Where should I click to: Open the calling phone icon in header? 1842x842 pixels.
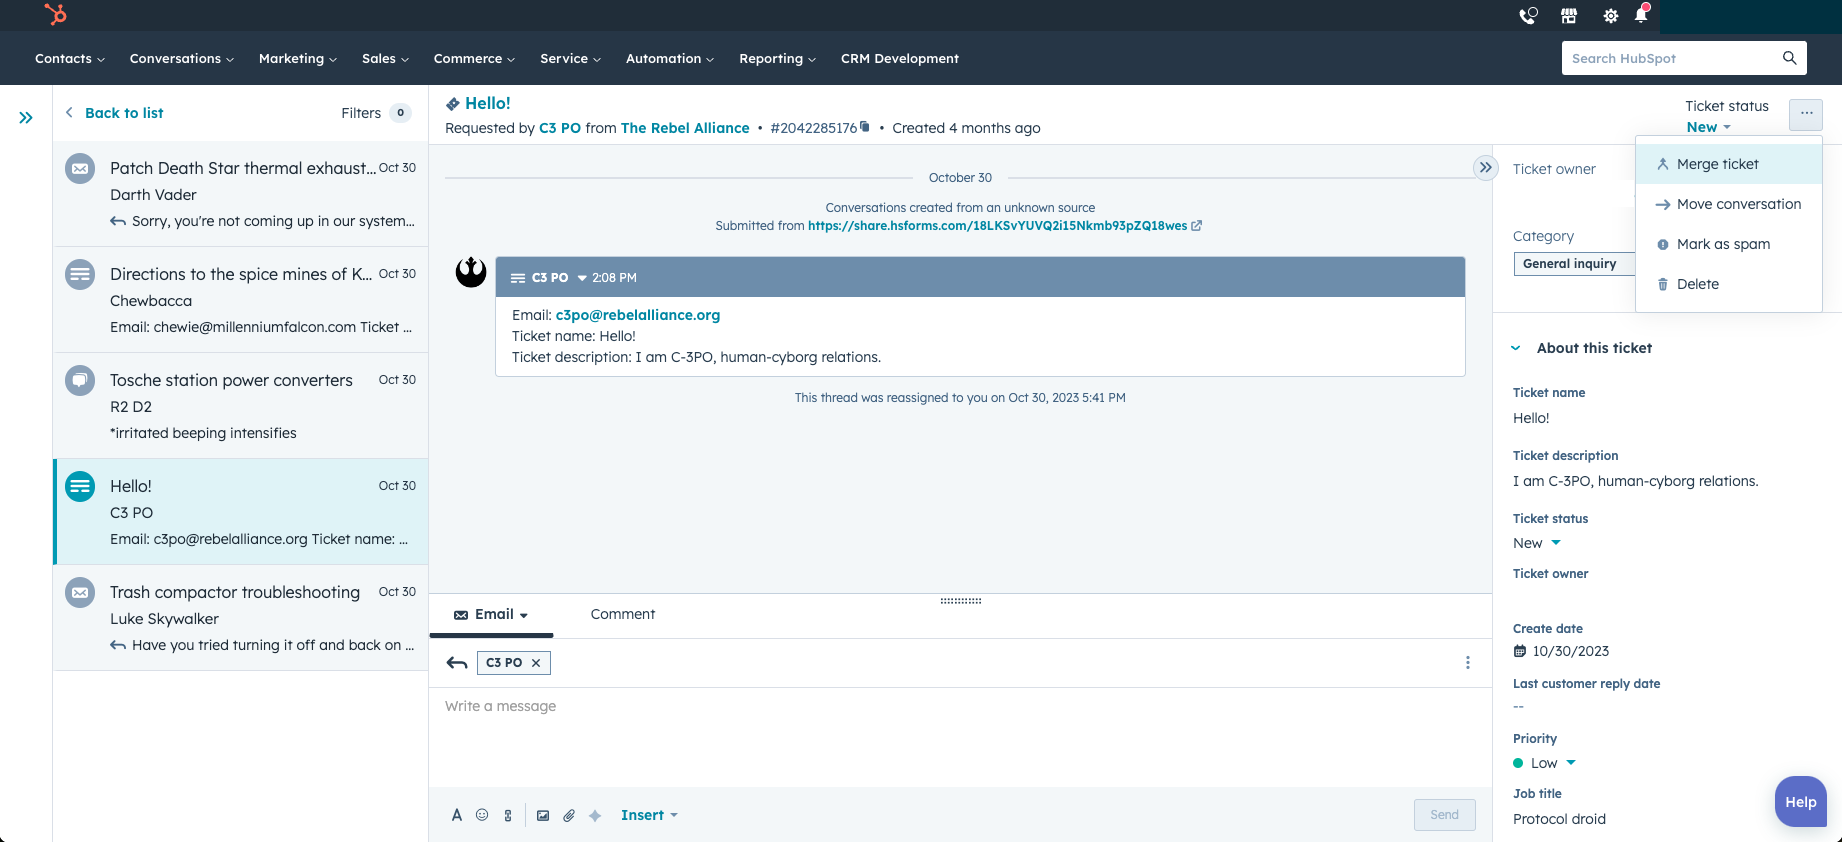(1527, 16)
